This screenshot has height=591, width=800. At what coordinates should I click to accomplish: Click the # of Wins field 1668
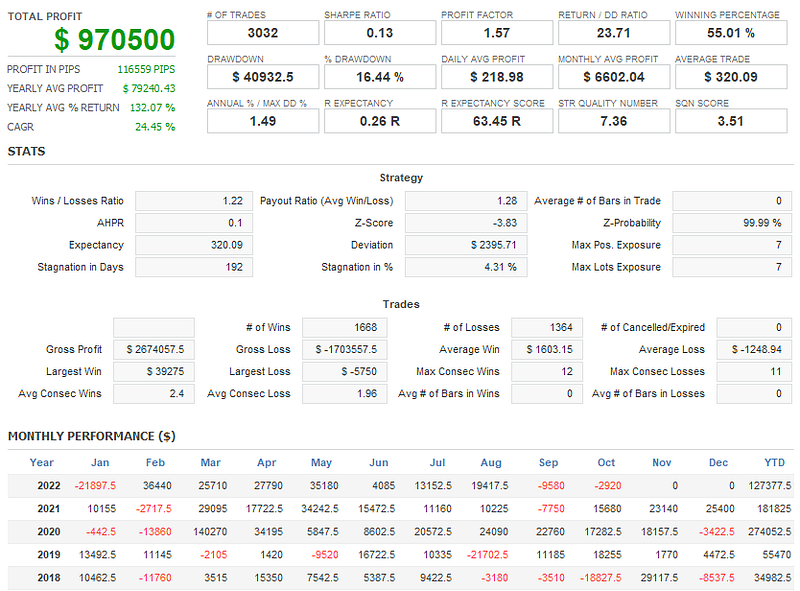coord(344,328)
